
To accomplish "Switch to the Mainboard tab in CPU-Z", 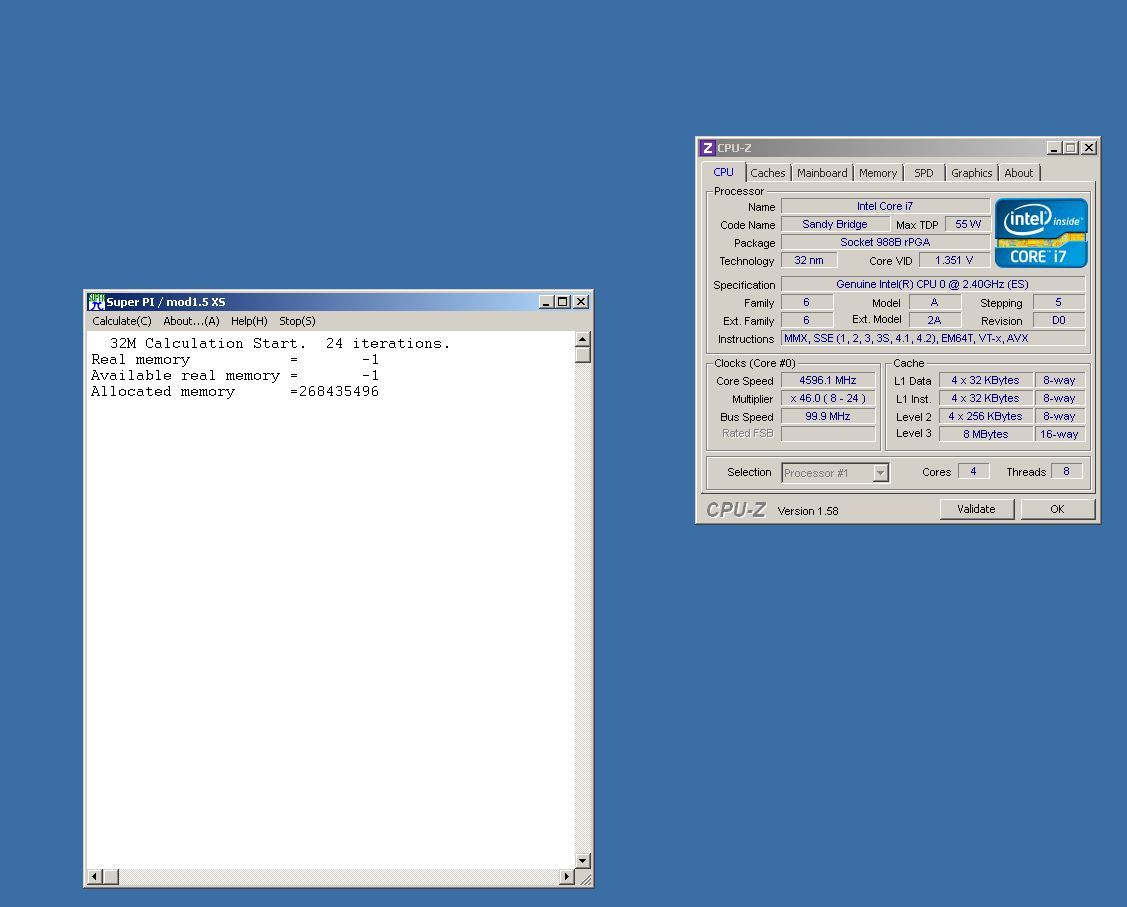I will [822, 173].
